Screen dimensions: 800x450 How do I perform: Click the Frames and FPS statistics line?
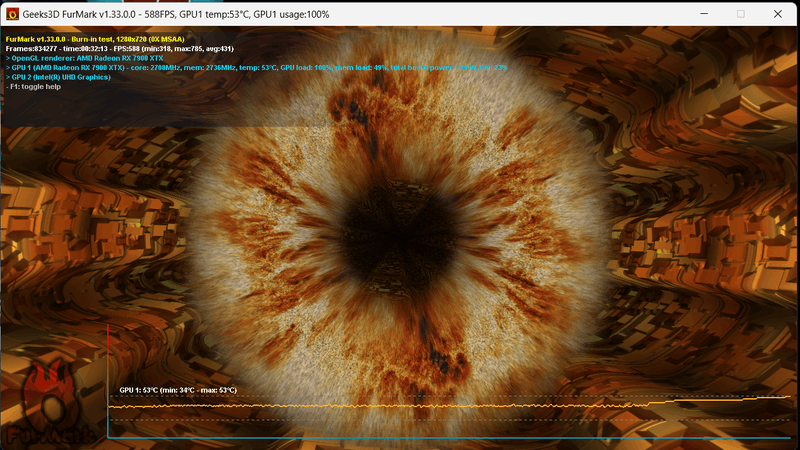point(119,48)
